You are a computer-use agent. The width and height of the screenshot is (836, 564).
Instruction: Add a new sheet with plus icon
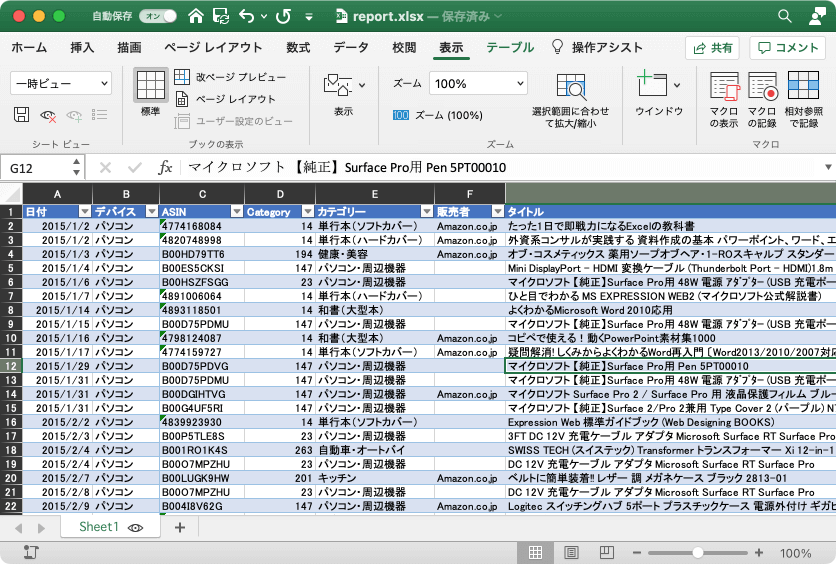[180, 527]
